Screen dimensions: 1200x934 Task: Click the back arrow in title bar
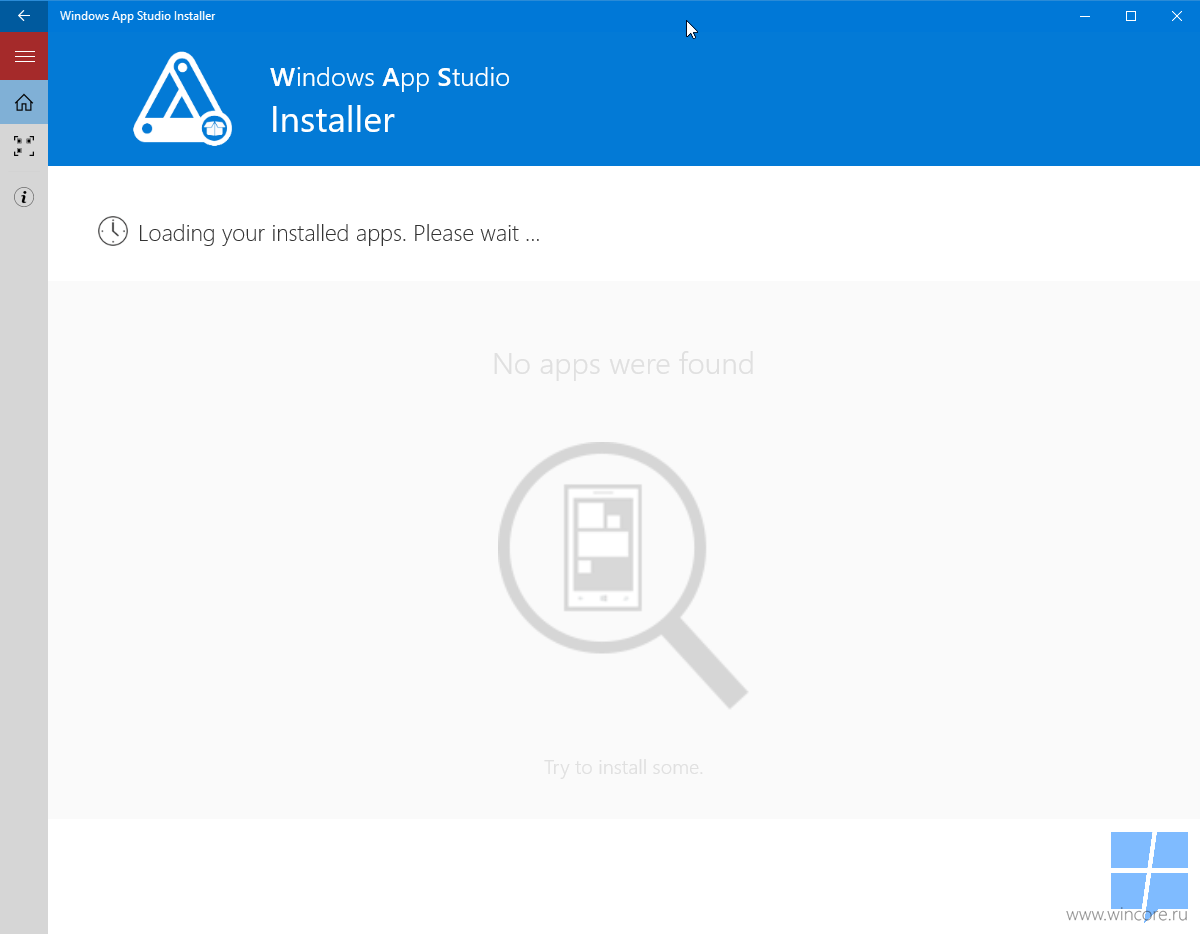point(24,16)
